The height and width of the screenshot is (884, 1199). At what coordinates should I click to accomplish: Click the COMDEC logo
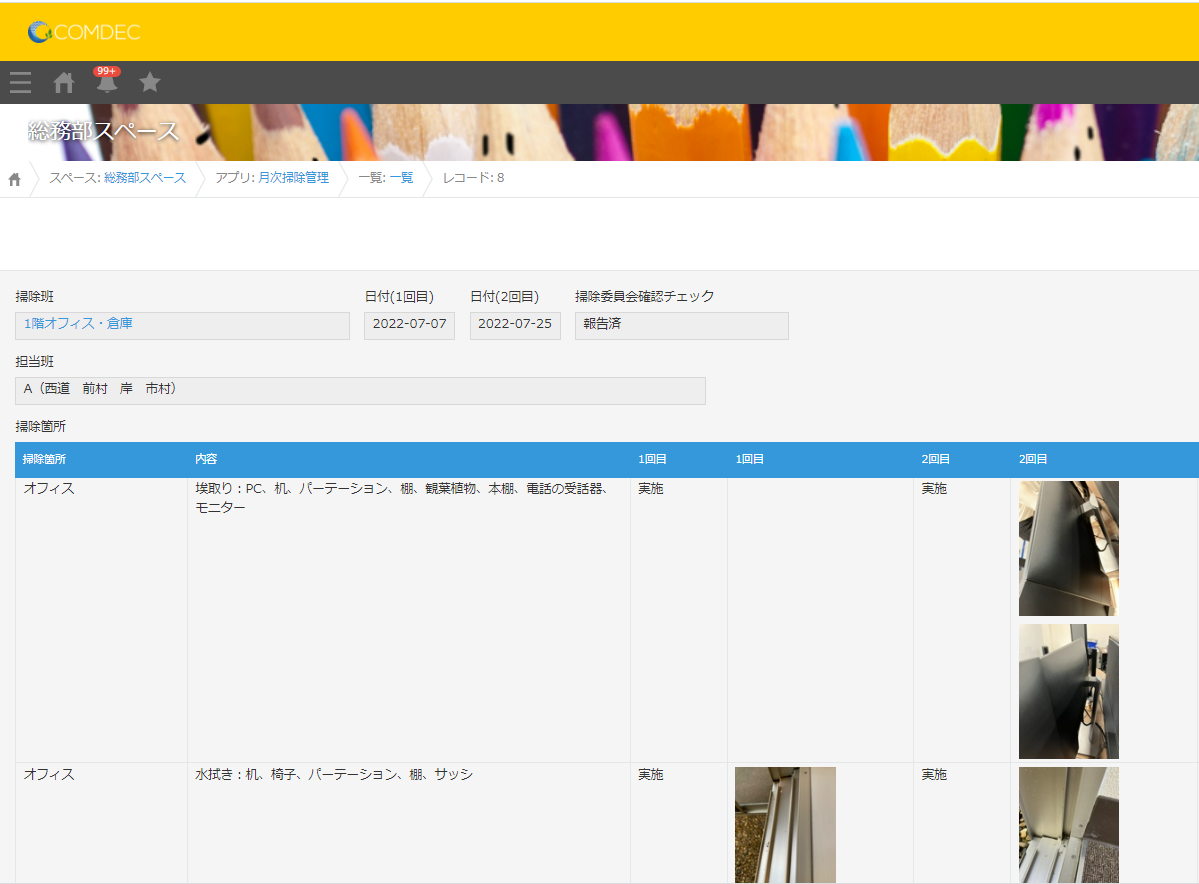pos(84,31)
